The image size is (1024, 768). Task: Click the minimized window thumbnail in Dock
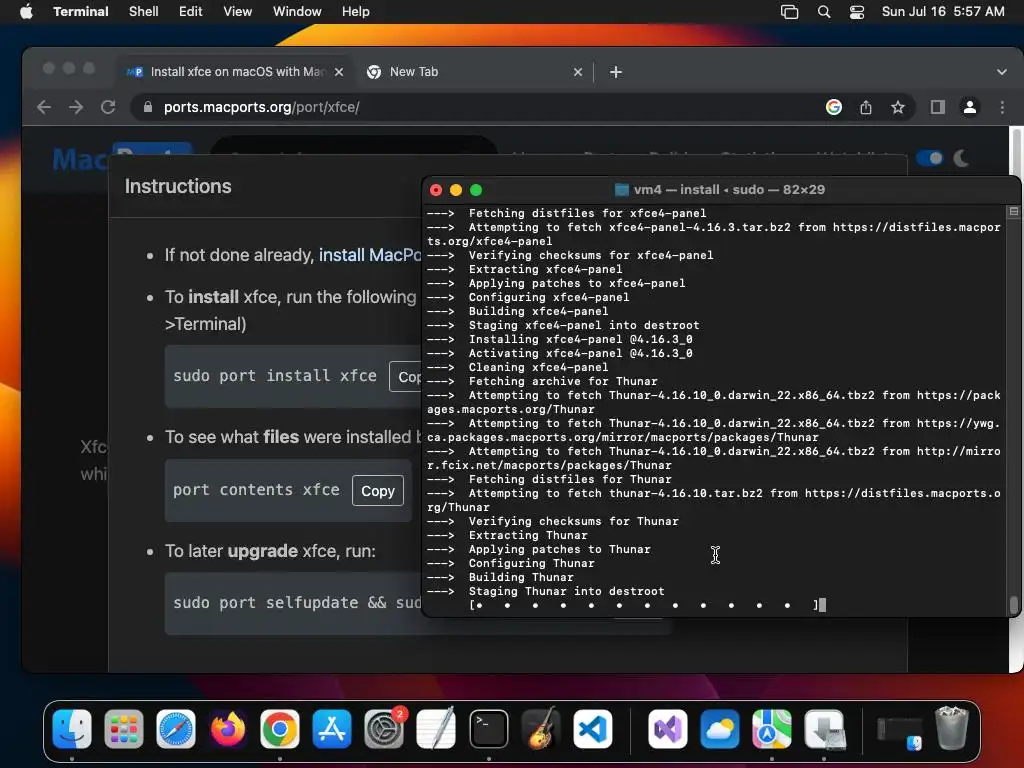899,733
